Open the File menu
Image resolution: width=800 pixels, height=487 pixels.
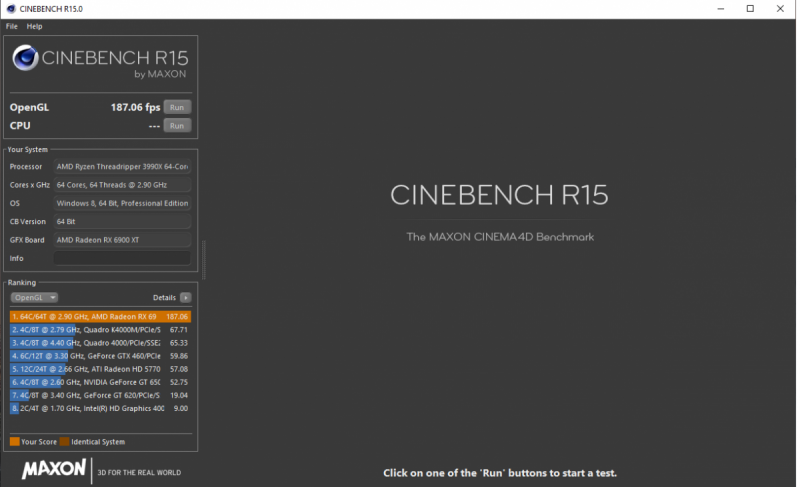tap(12, 26)
